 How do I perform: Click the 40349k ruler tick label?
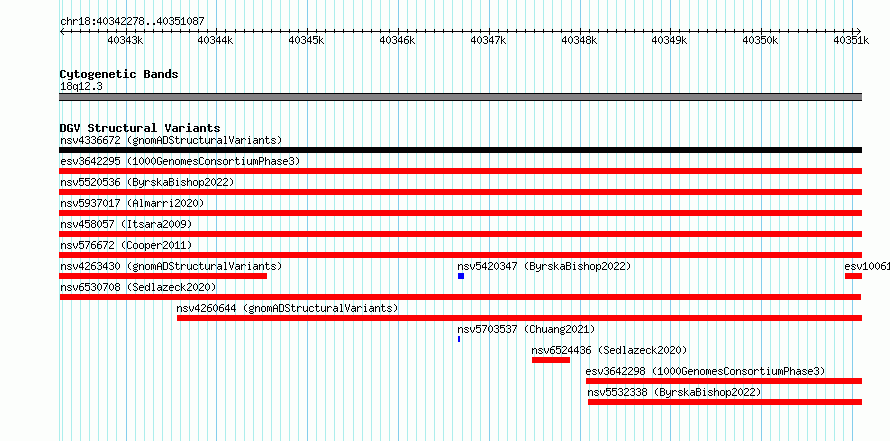click(x=670, y=40)
